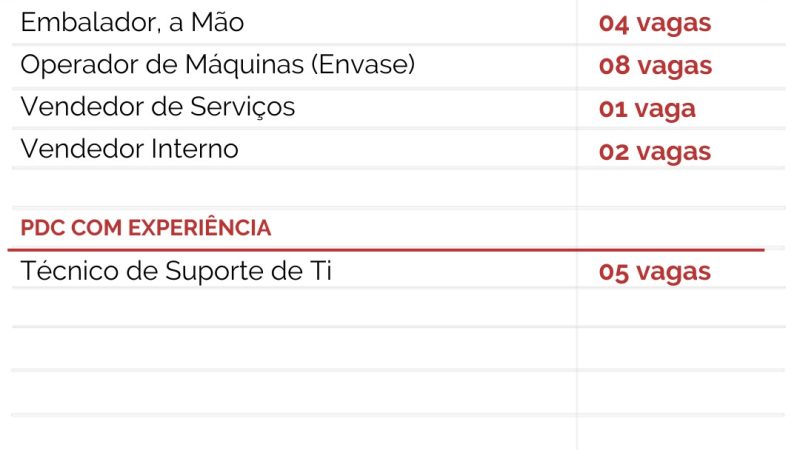
Task: Open the "Vendedor Interno" job listing
Action: [x=129, y=150]
